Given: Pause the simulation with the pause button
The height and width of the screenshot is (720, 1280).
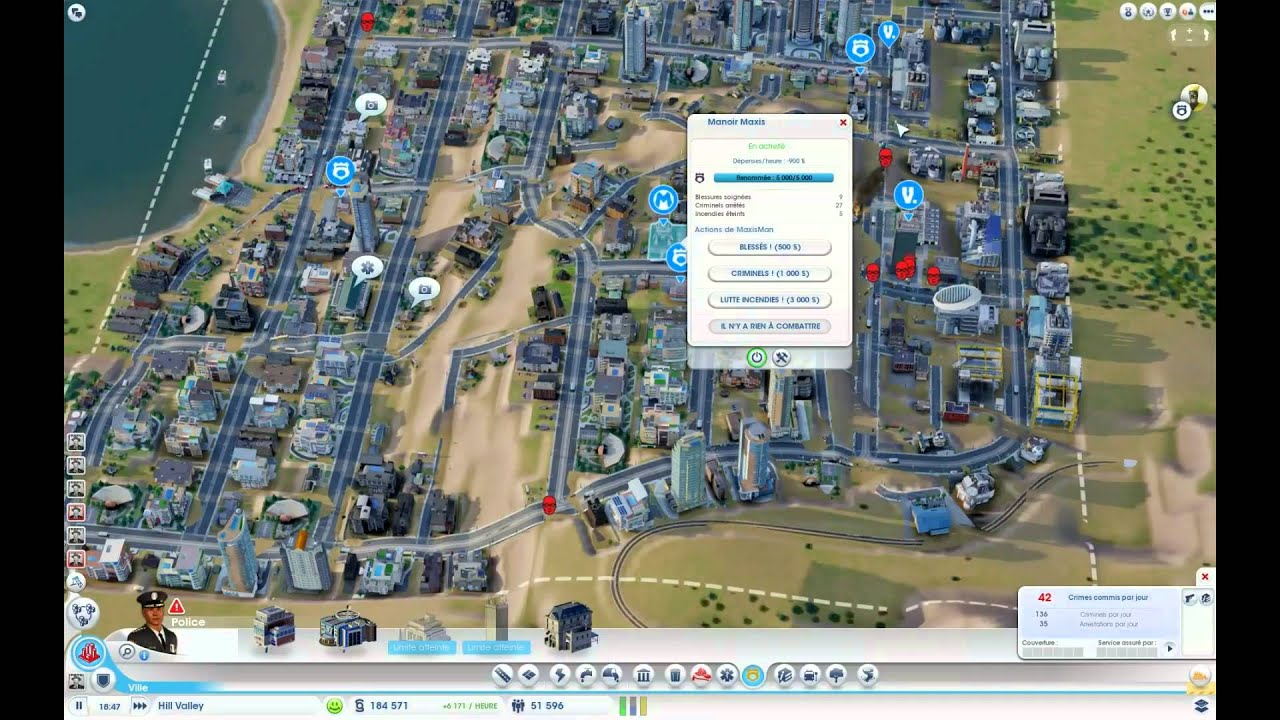Looking at the screenshot, I should coord(78,706).
